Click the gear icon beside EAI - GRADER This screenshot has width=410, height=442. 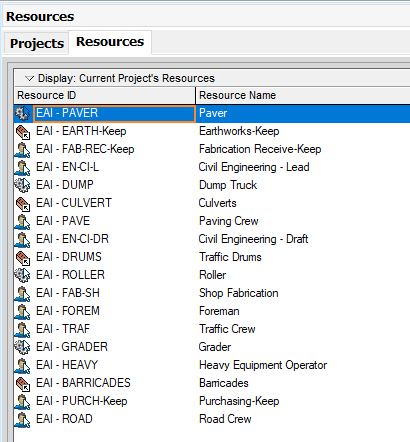23,347
